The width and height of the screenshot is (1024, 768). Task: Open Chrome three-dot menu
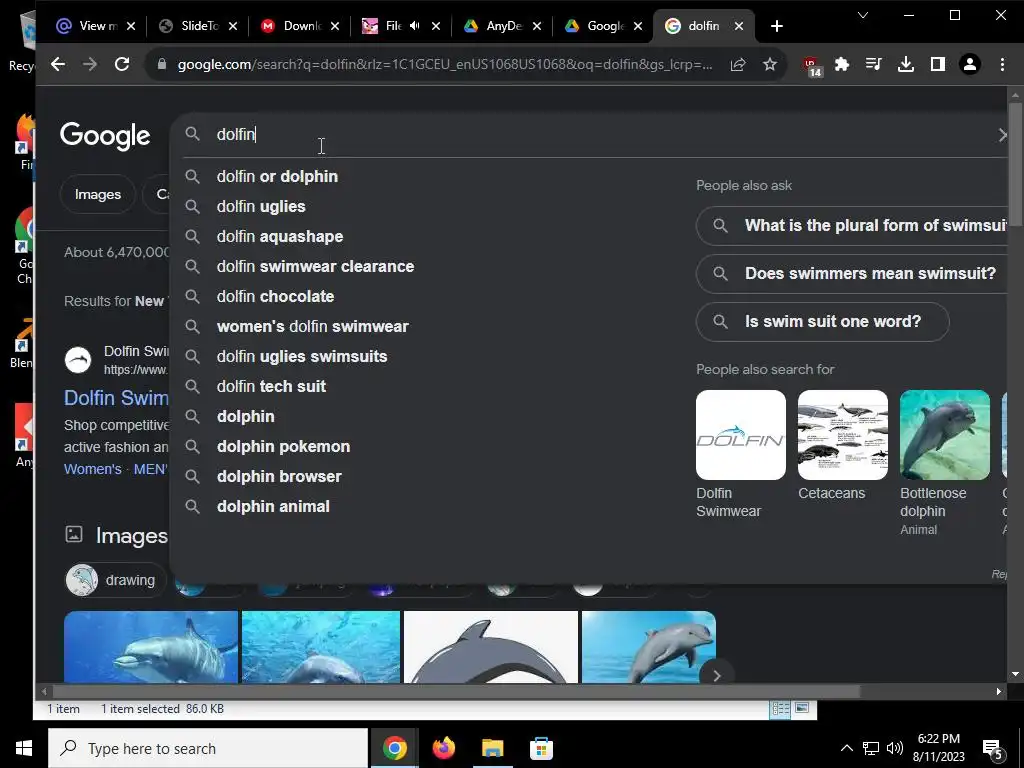click(1002, 64)
